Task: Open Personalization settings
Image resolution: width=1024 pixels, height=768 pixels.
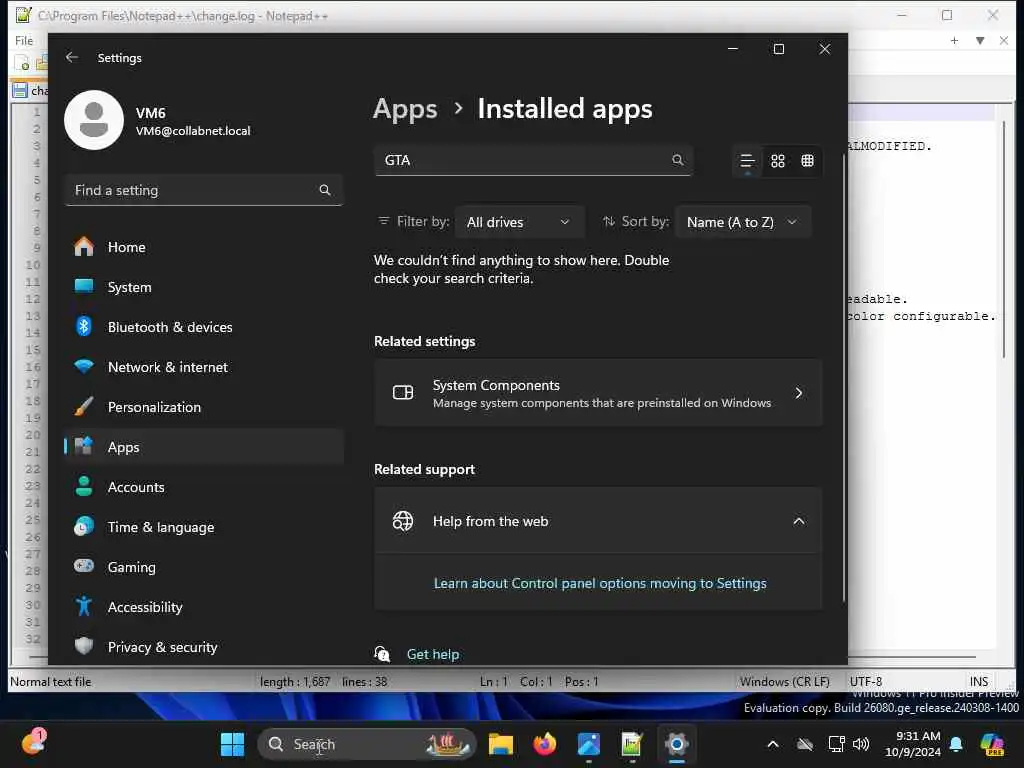Action: click(x=204, y=408)
